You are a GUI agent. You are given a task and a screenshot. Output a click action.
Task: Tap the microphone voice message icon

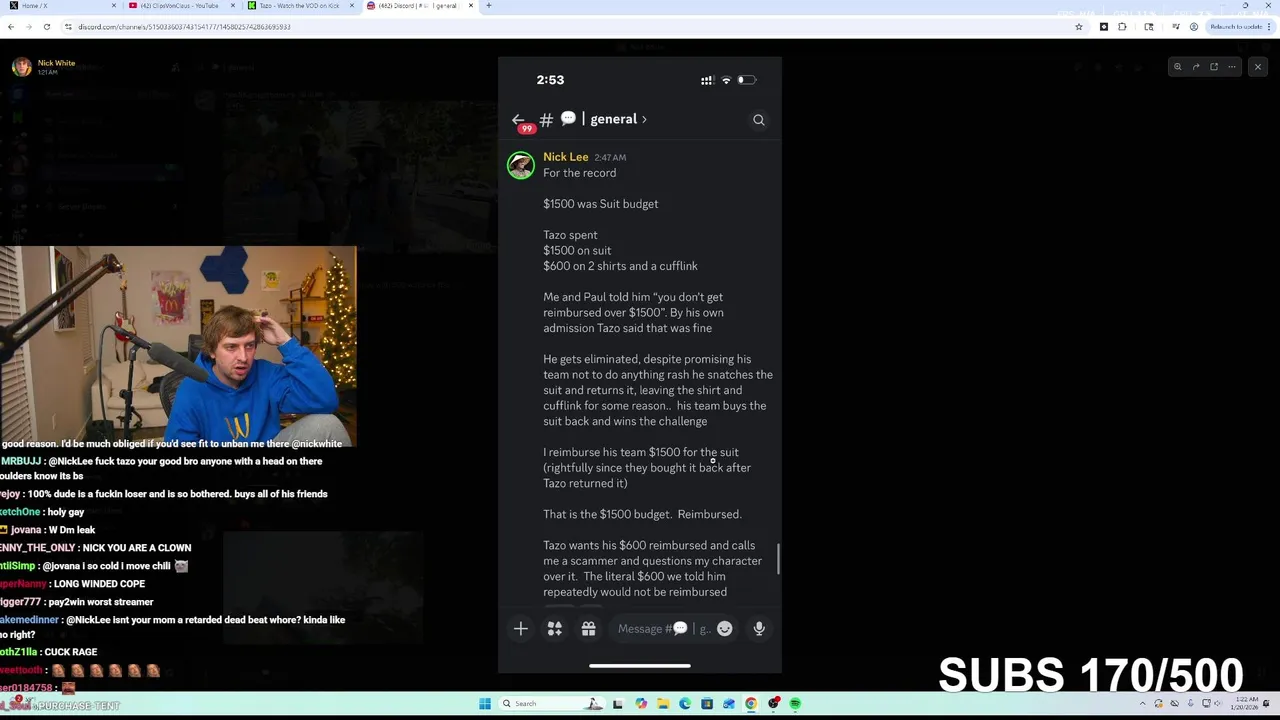coord(759,629)
